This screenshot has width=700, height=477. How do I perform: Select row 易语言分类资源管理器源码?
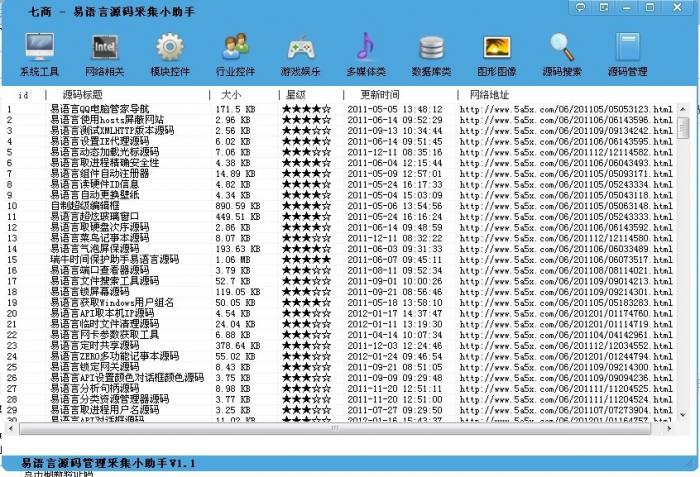(340, 399)
